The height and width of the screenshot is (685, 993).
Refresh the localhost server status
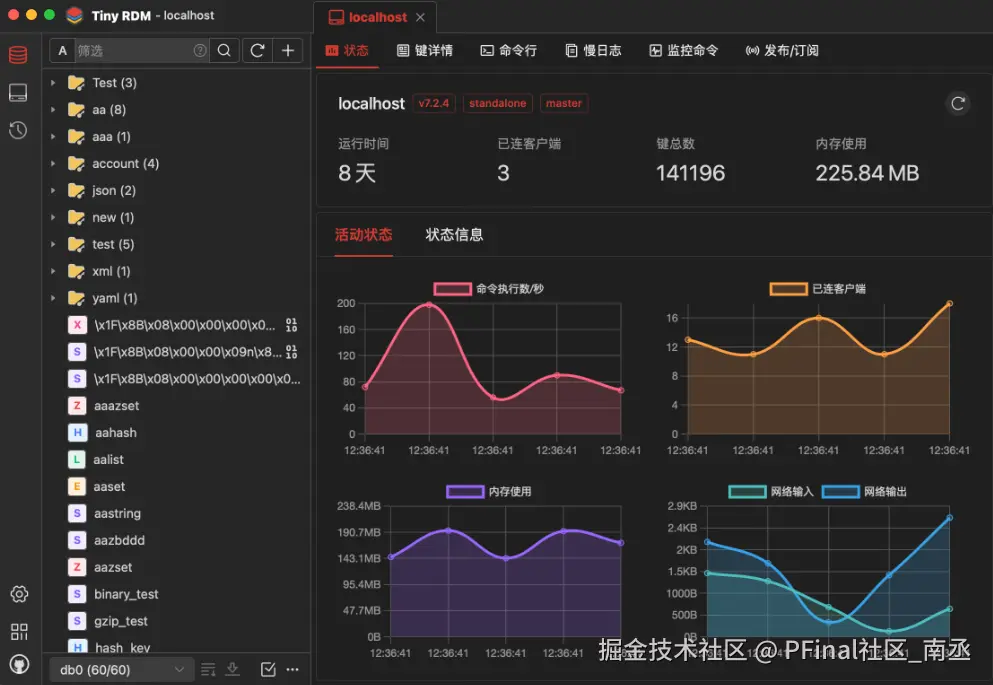958,103
